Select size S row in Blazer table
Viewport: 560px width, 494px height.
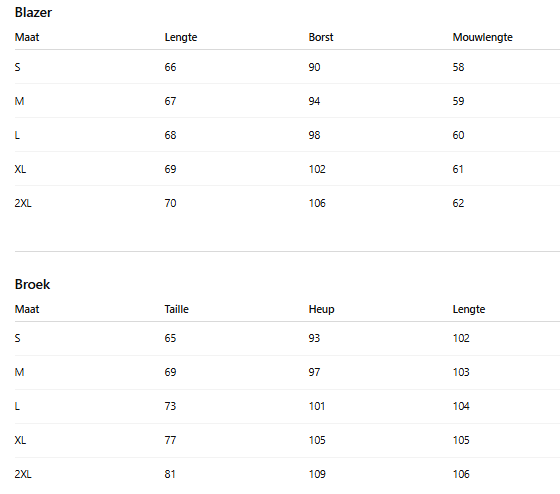click(x=287, y=67)
